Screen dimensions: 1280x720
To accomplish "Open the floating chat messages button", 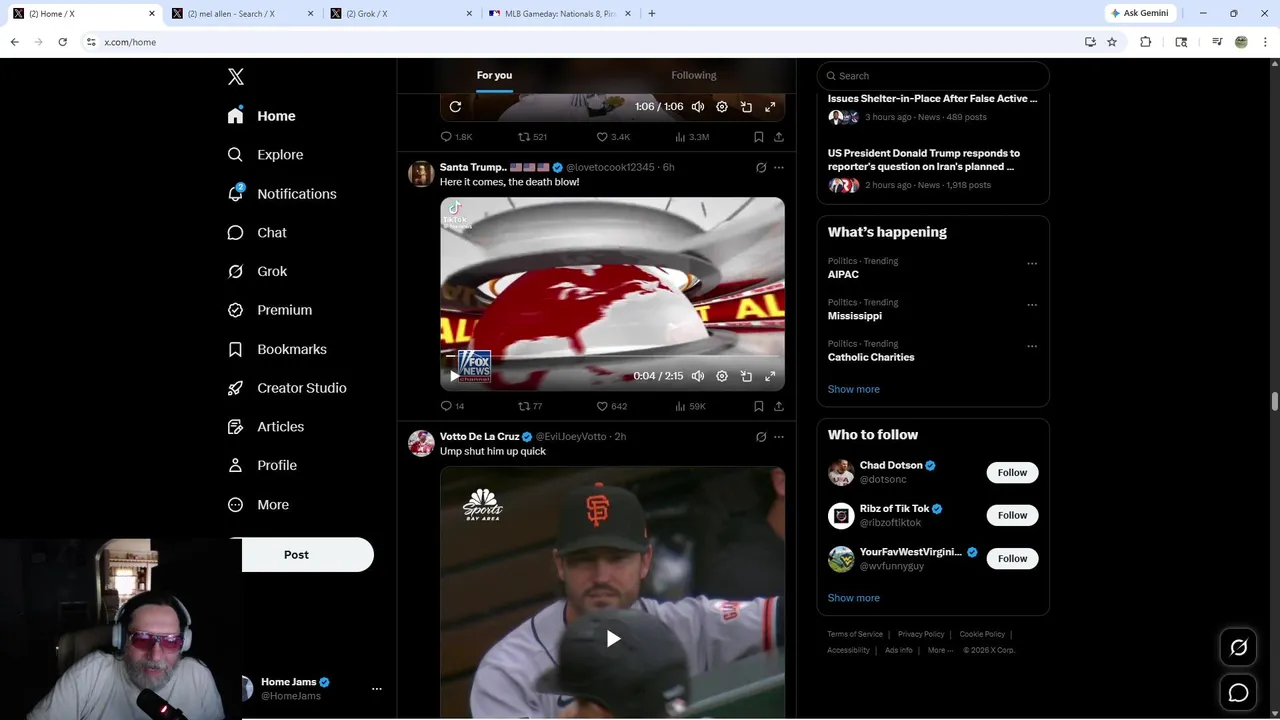I will (x=1239, y=693).
